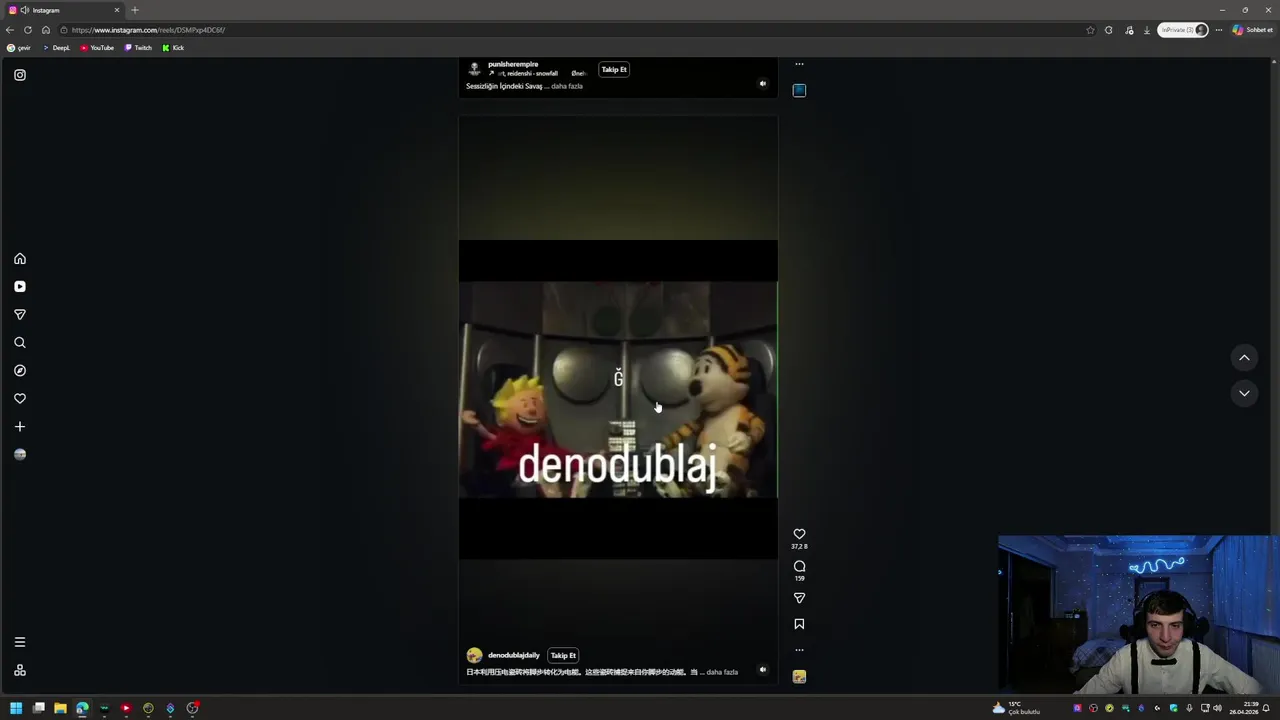Screen dimensions: 1280x720
Task: Open the YouTube bookmark
Action: 97,48
